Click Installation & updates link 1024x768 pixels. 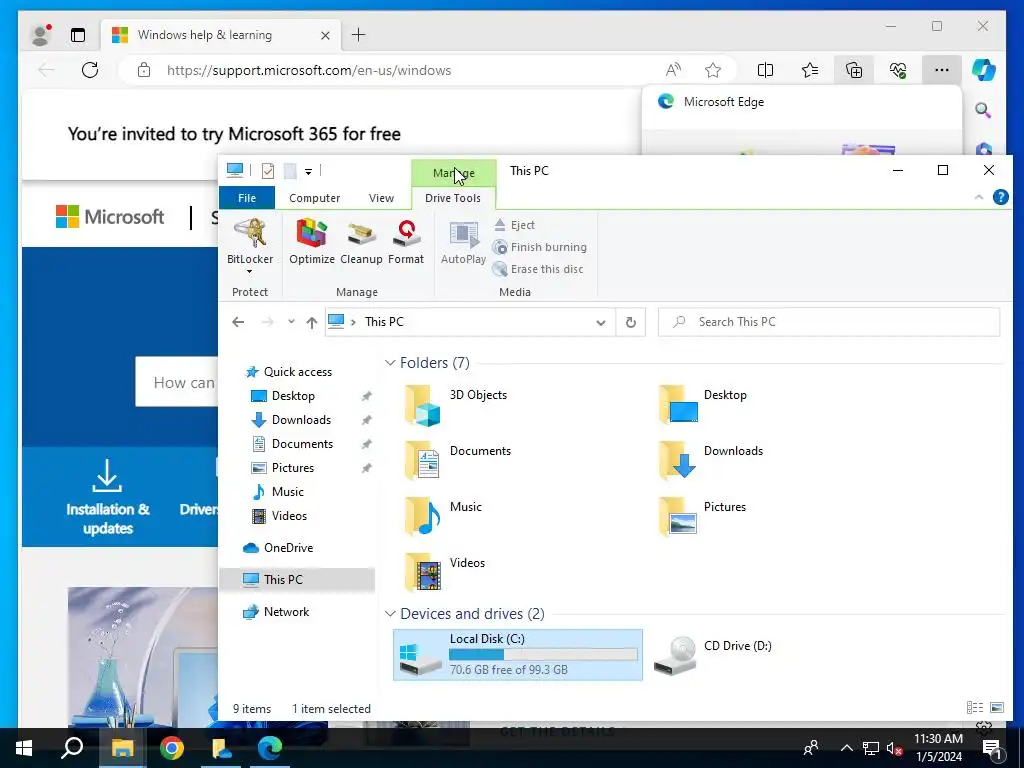coord(107,496)
